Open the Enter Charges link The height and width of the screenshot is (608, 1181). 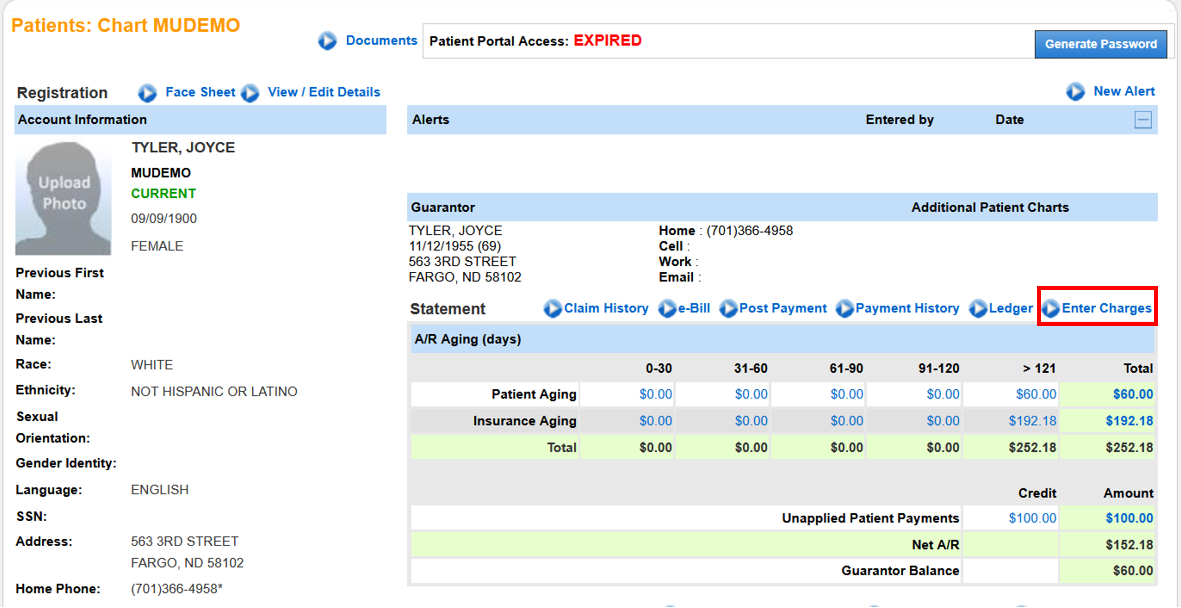tap(1106, 309)
